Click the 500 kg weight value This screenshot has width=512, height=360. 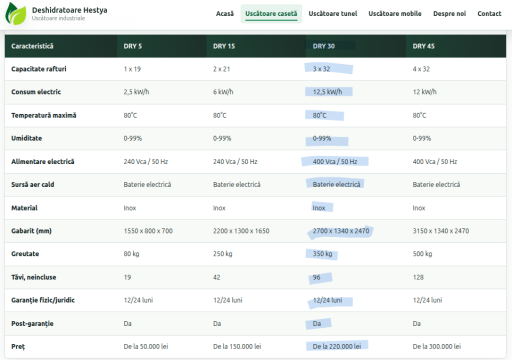(x=422, y=254)
